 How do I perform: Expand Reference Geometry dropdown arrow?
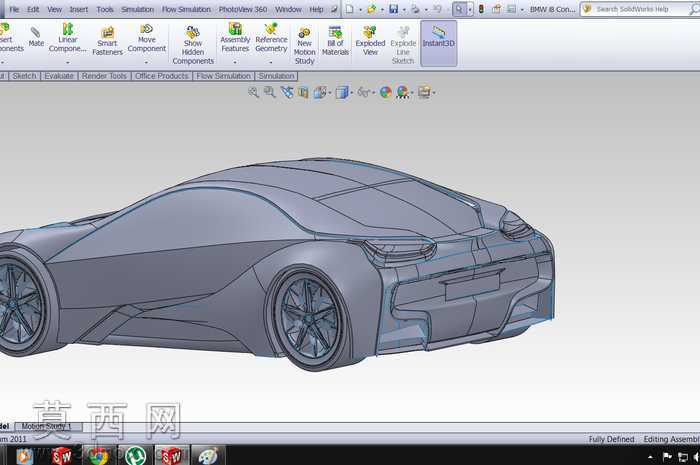[x=271, y=62]
